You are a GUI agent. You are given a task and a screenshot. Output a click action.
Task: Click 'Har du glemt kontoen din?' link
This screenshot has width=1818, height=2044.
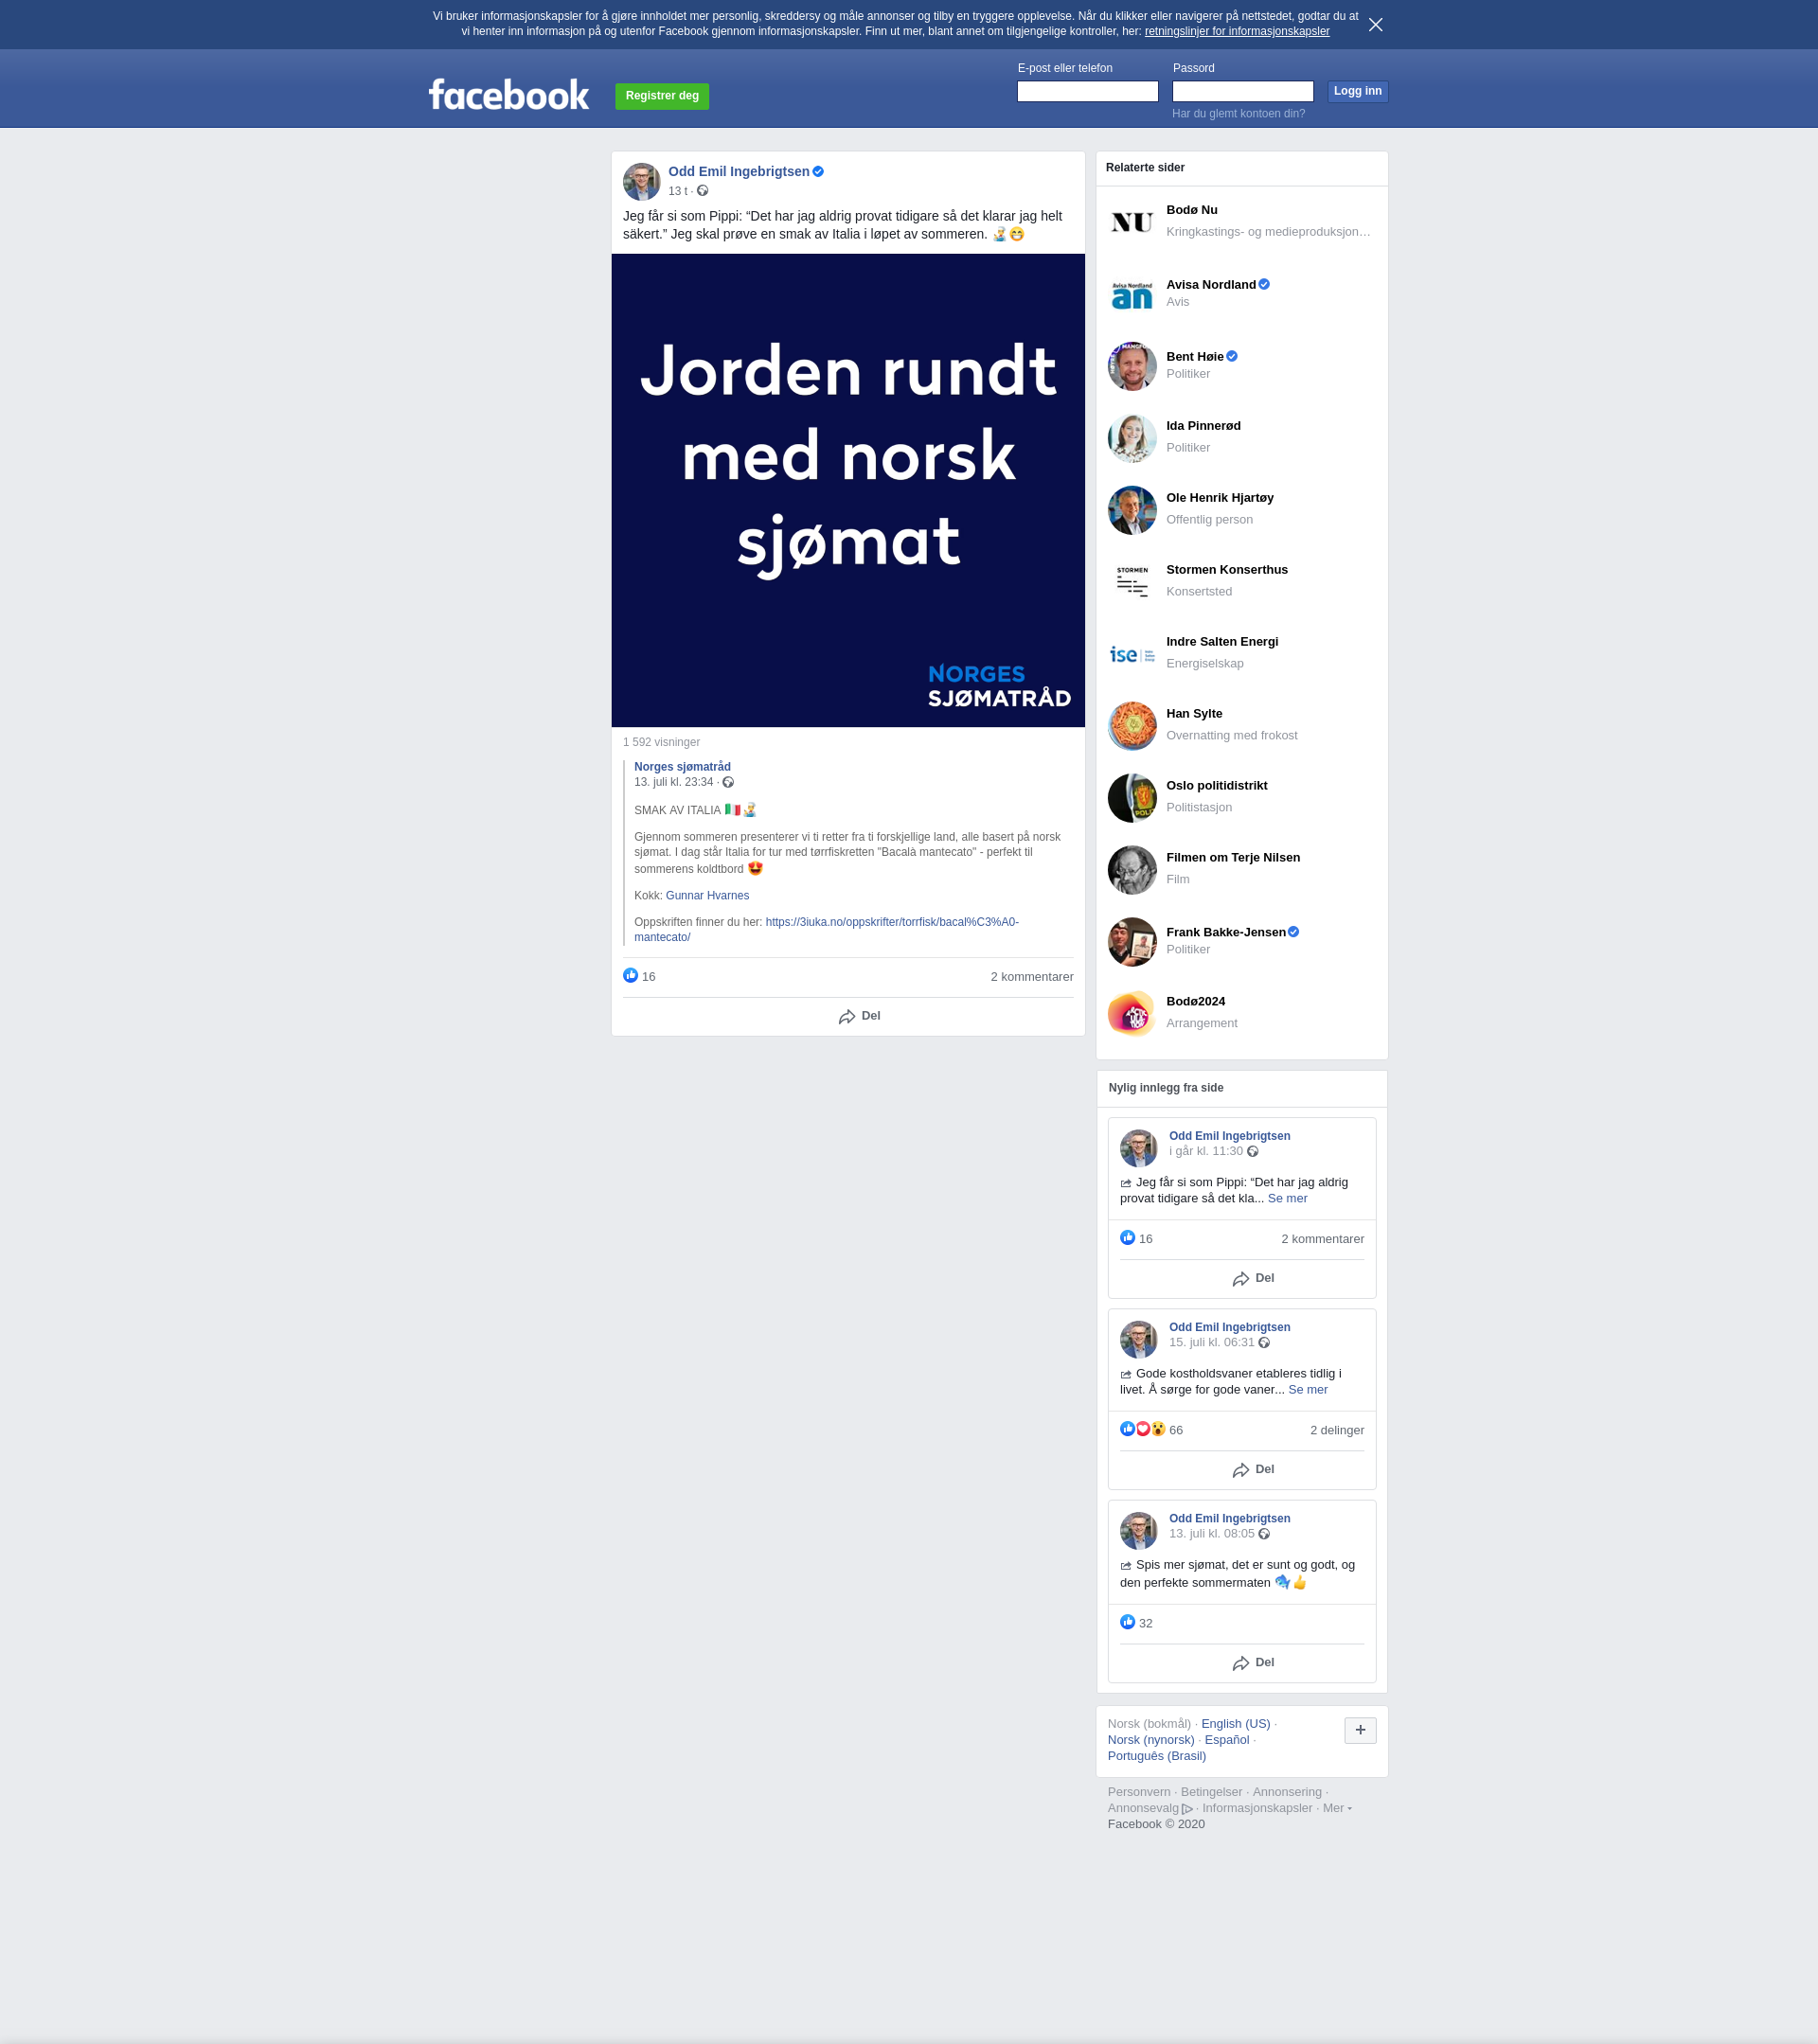1238,114
